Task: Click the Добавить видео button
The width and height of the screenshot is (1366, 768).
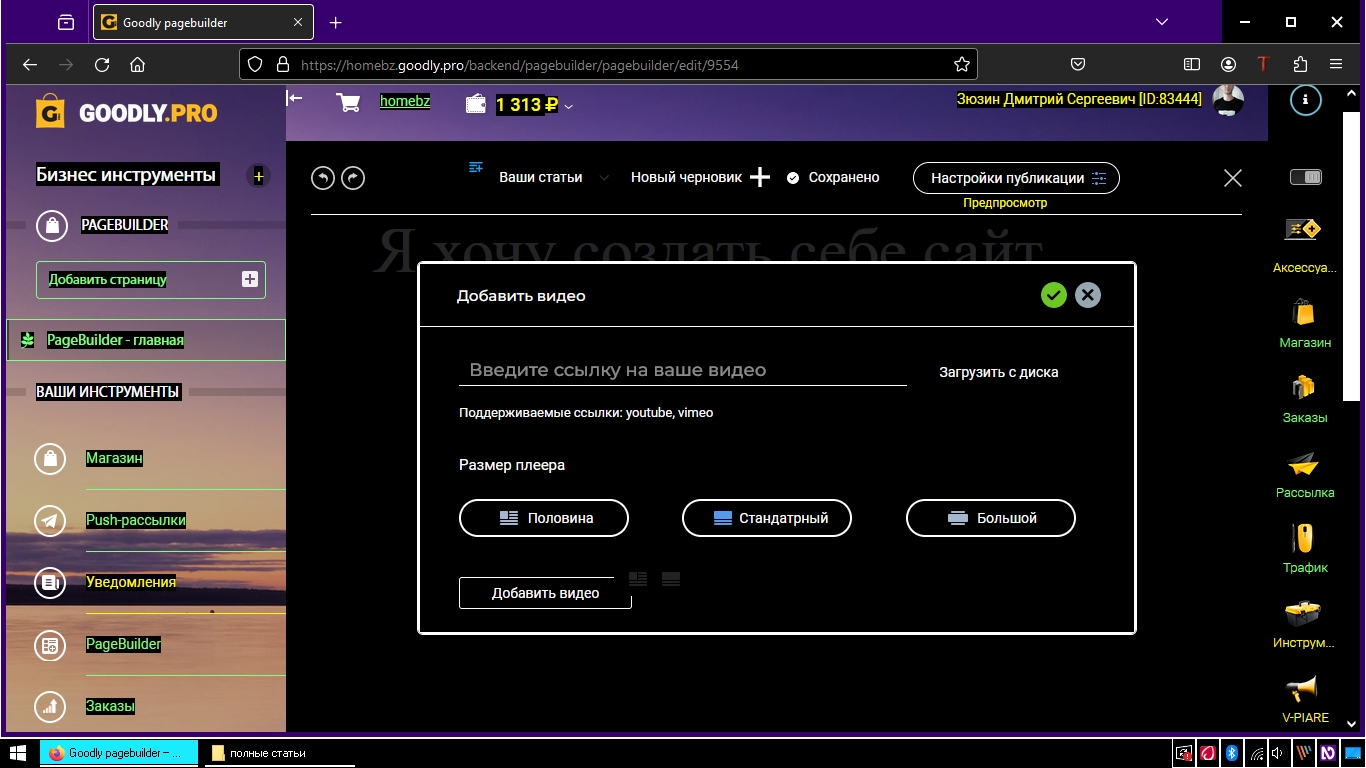Action: (545, 593)
